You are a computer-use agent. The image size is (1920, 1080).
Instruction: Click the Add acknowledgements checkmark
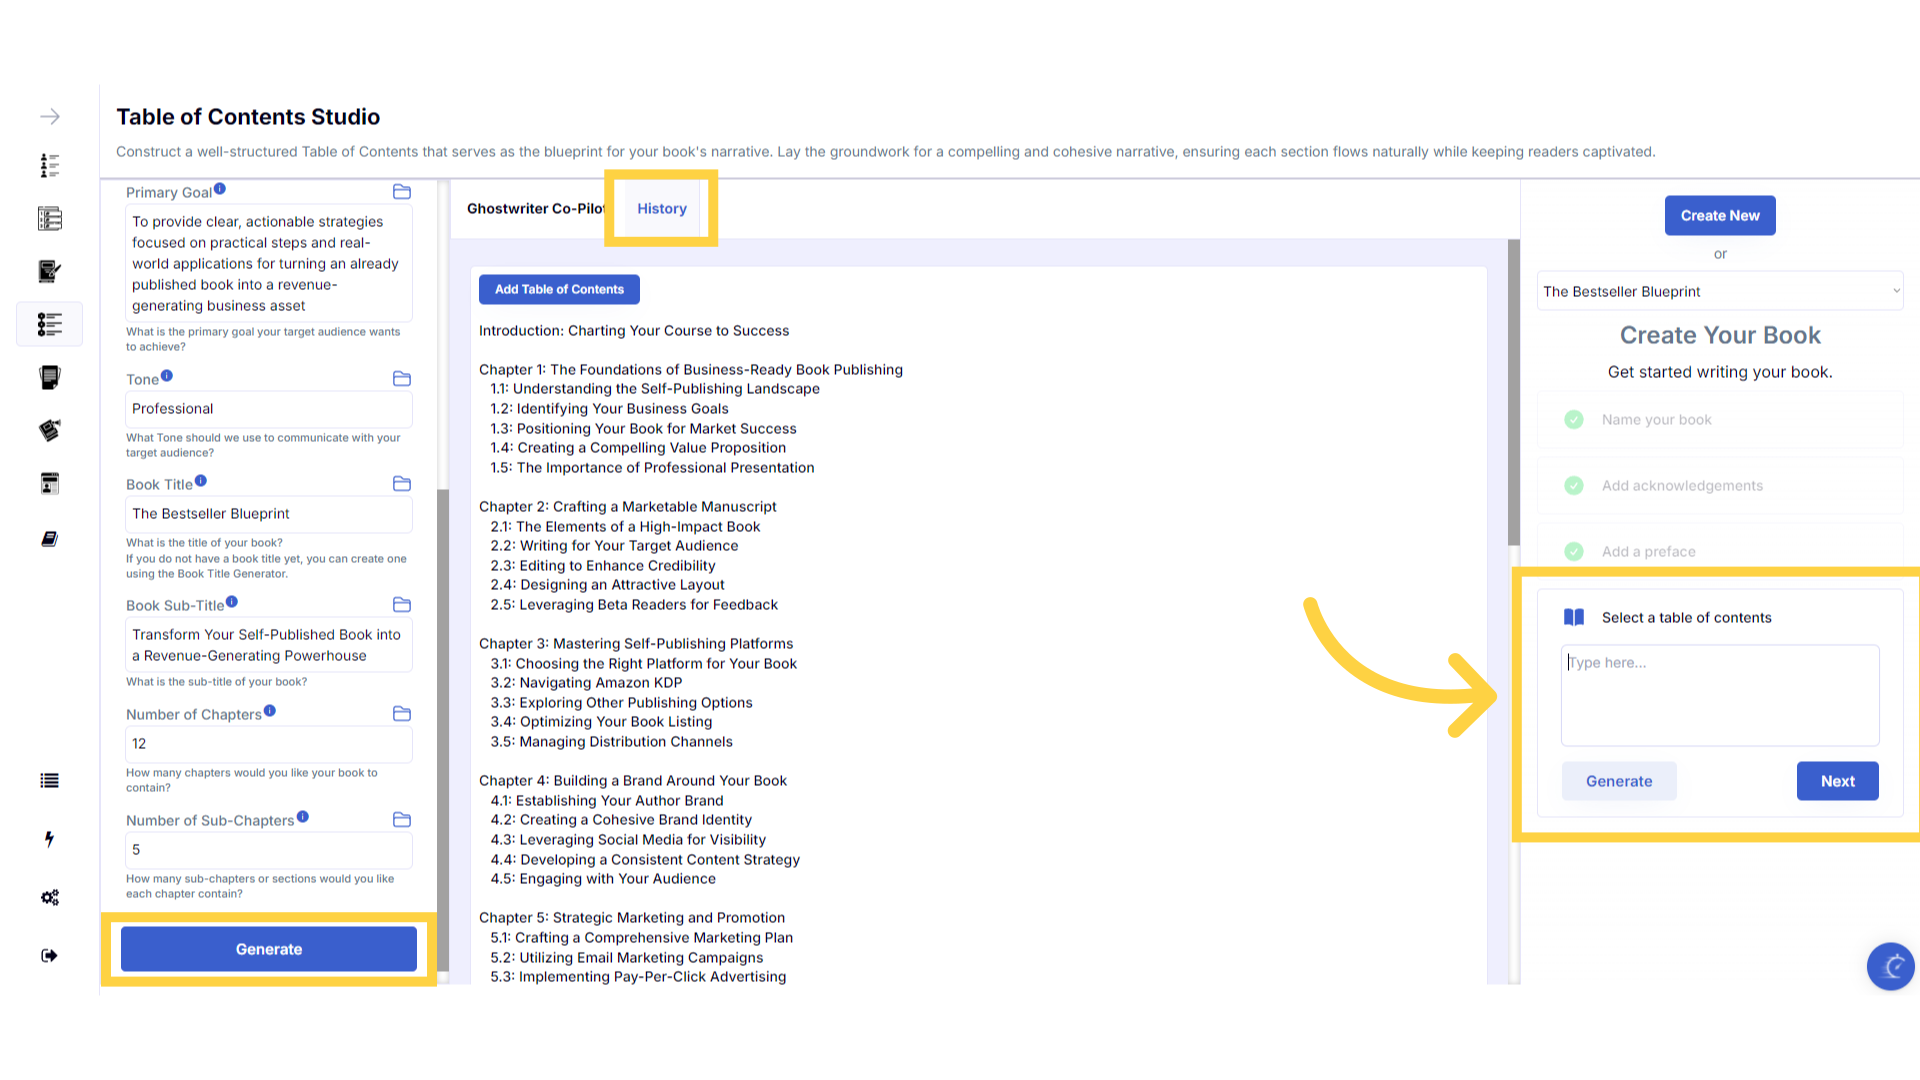1574,486
